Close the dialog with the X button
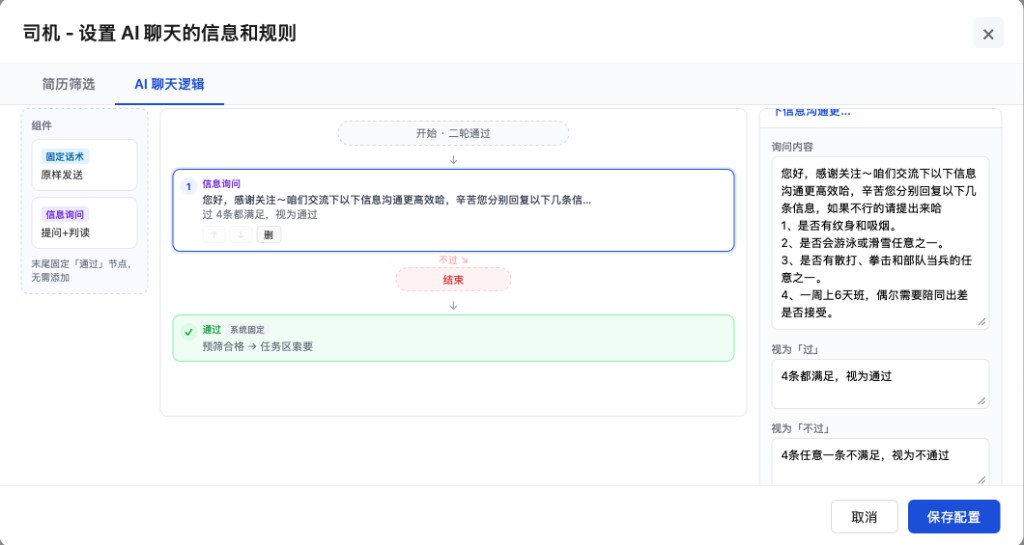 [988, 33]
